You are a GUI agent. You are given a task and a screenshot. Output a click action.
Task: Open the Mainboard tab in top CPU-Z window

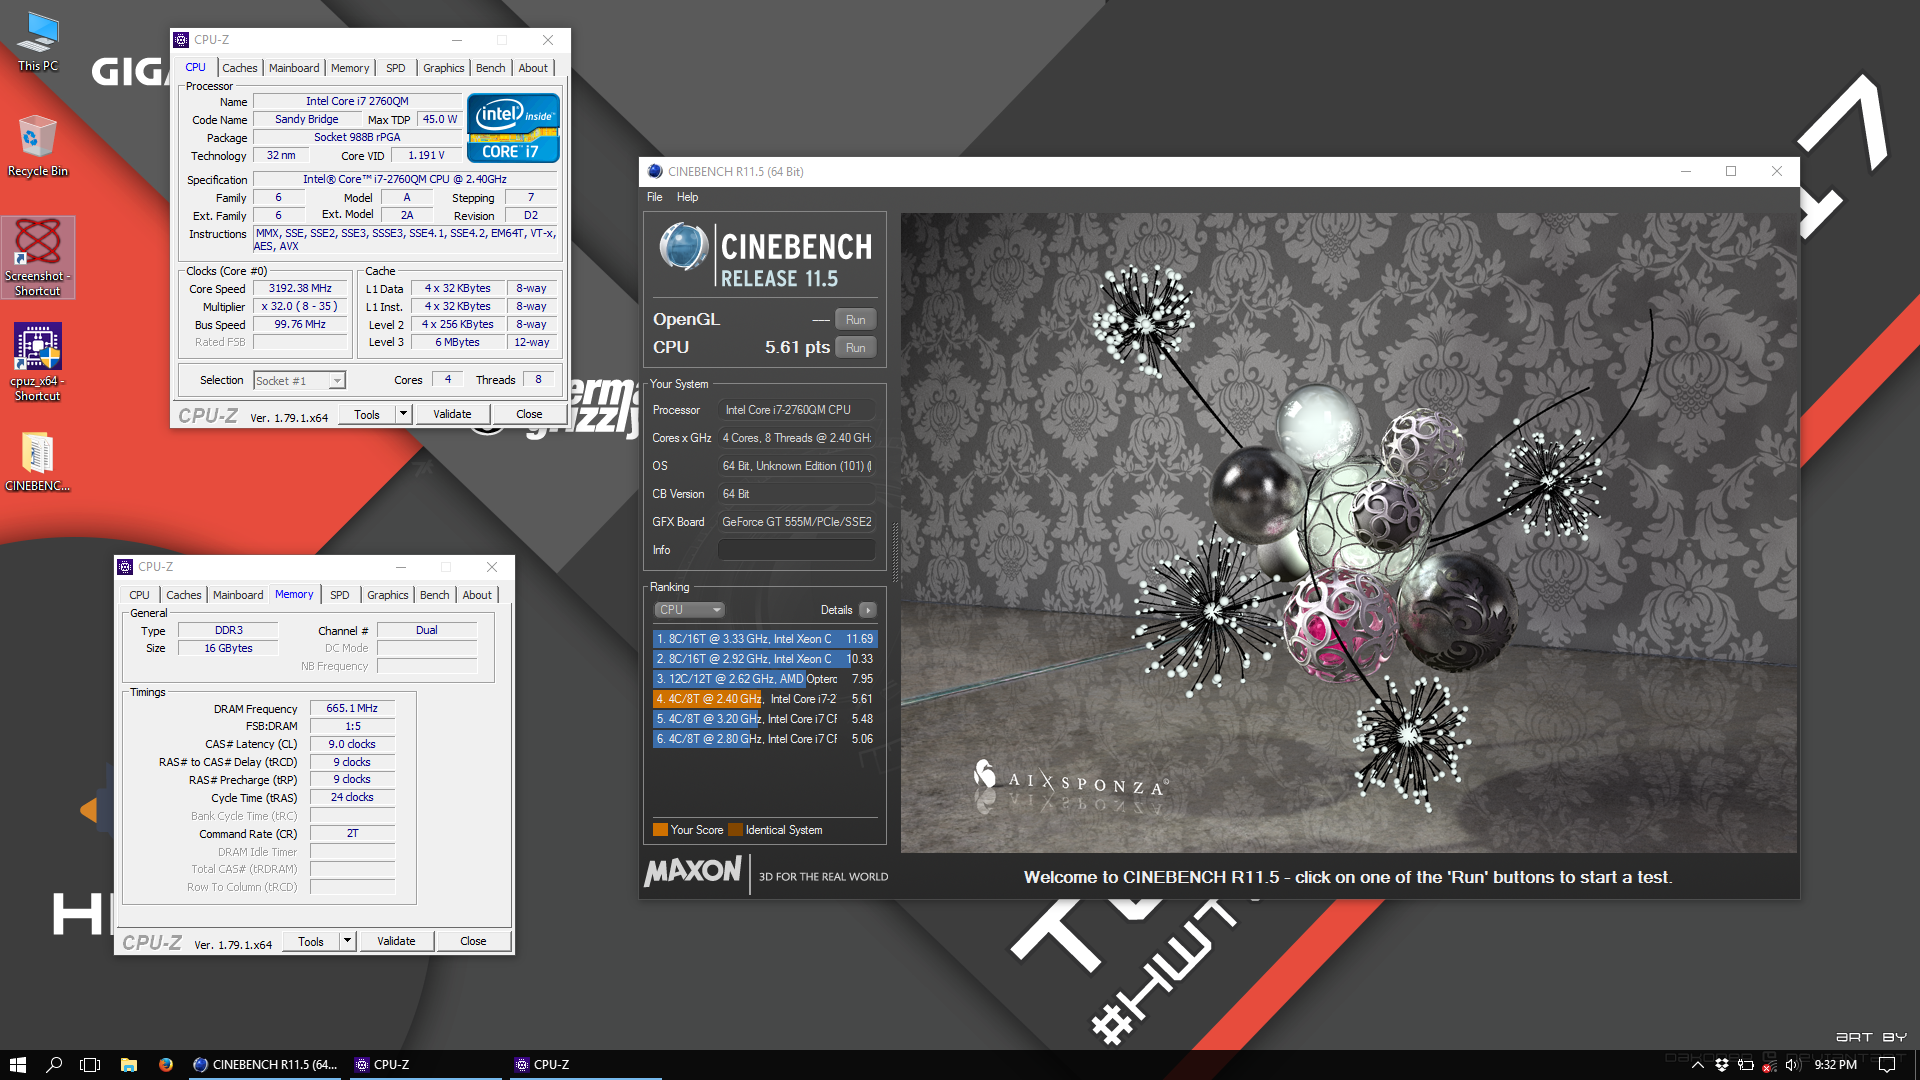coord(294,68)
